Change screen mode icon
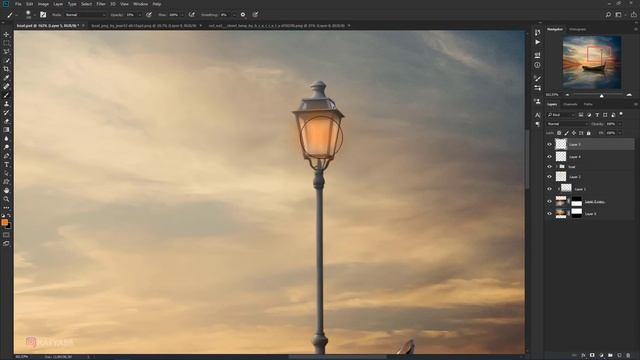640x360 pixels. tap(6, 243)
